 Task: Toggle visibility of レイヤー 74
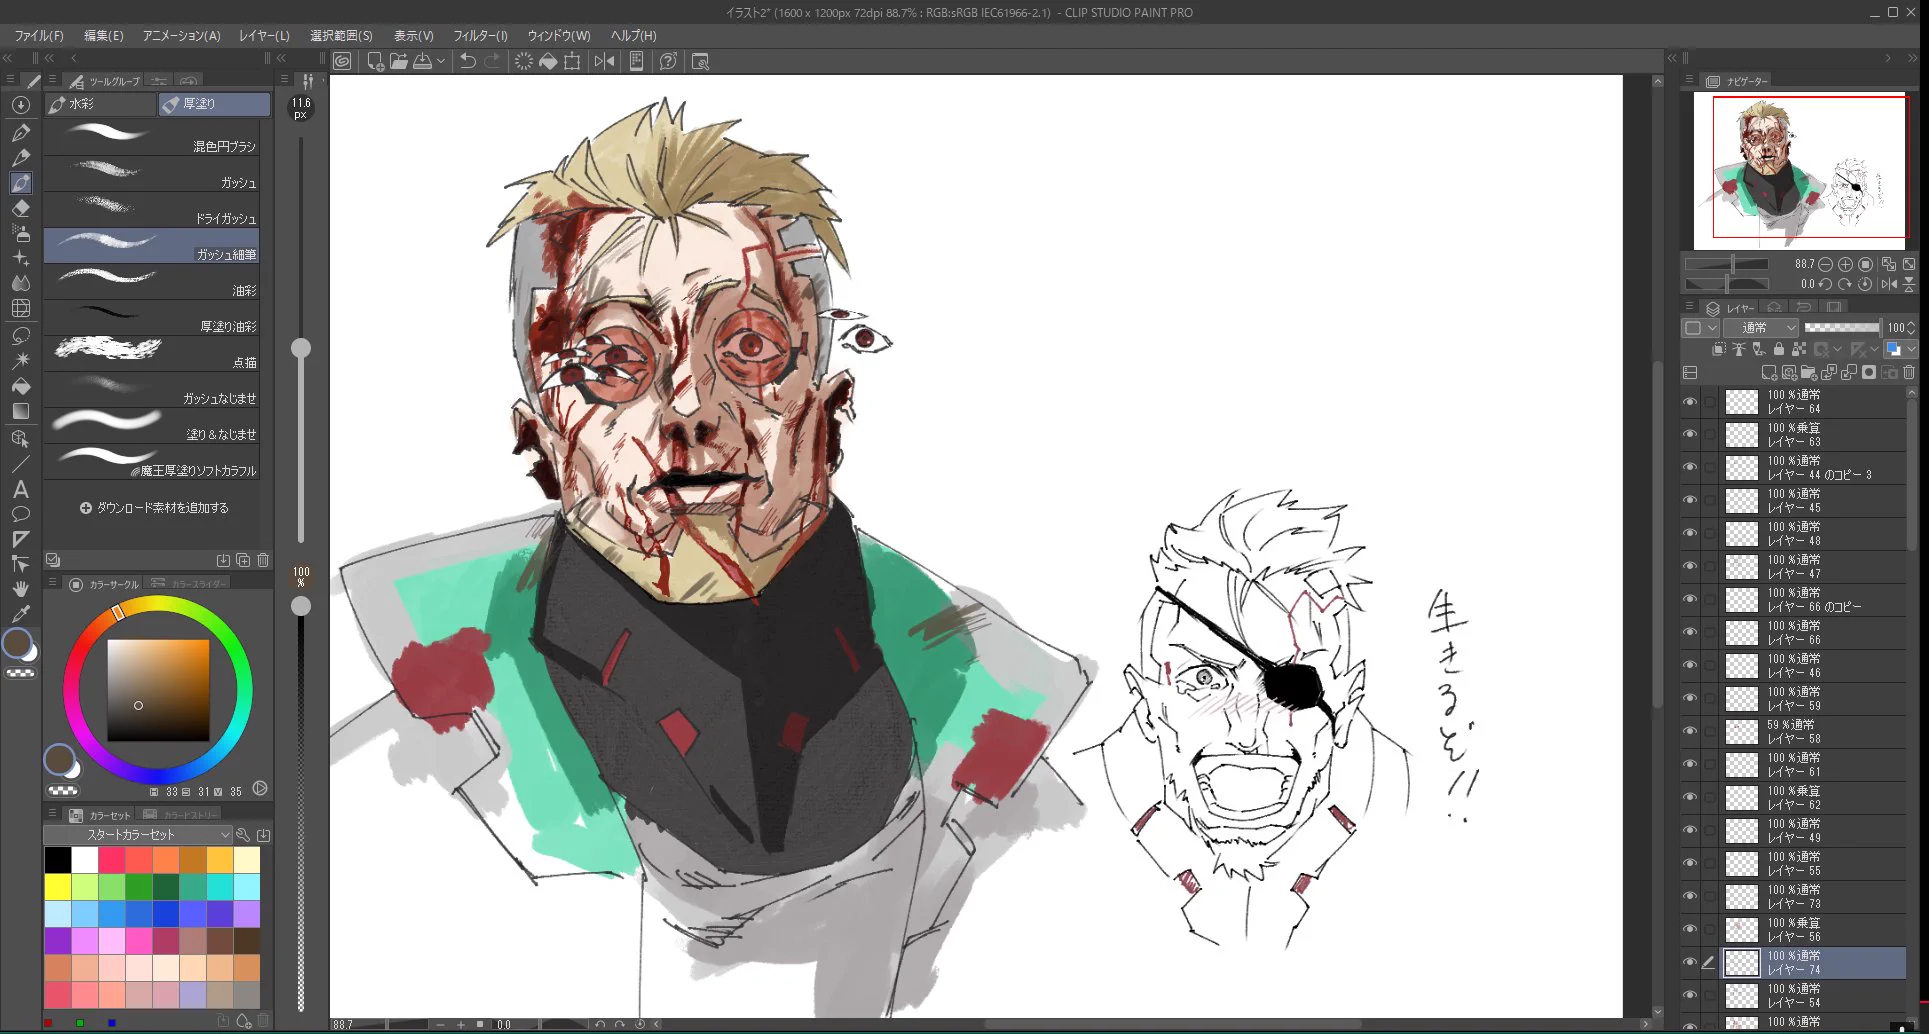(x=1690, y=963)
